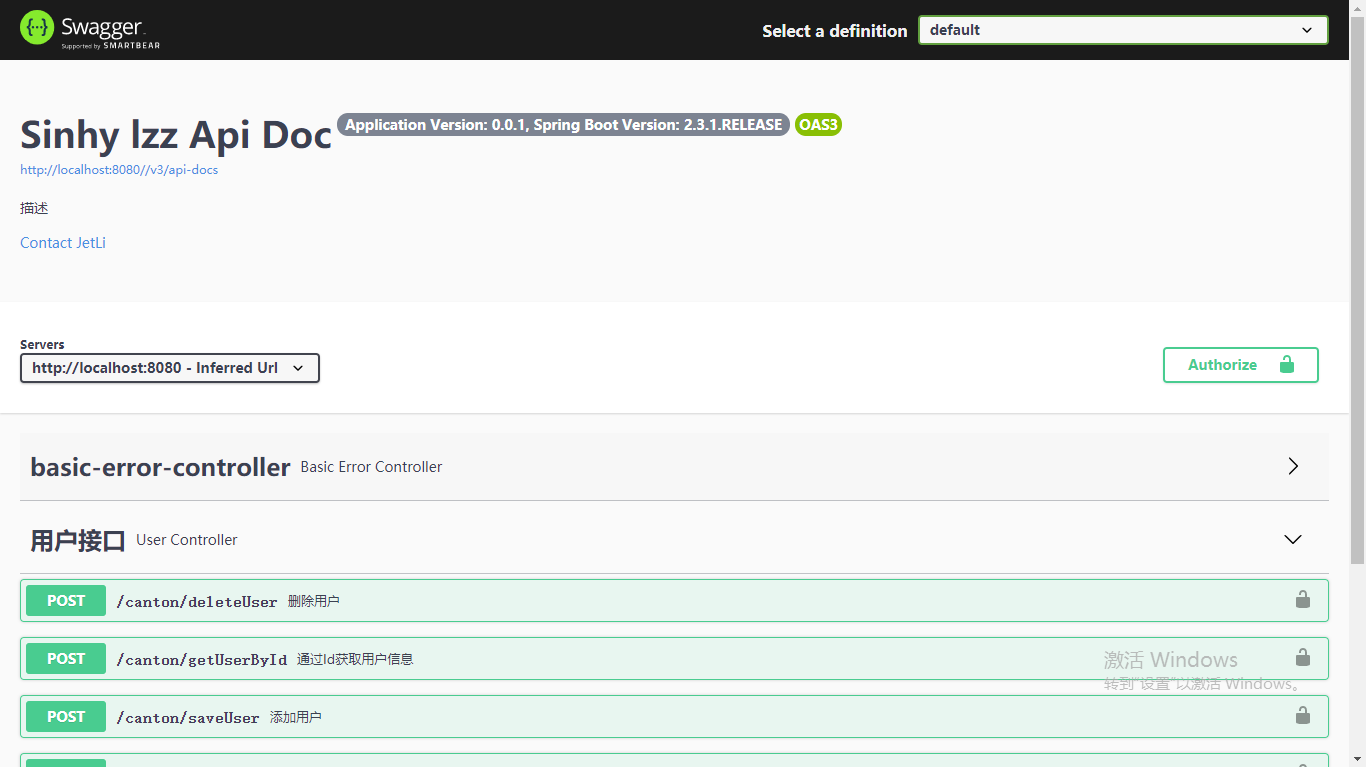Viewport: 1366px width, 767px height.
Task: Click the POST badge on the getUserById endpoint
Action: [x=65, y=658]
